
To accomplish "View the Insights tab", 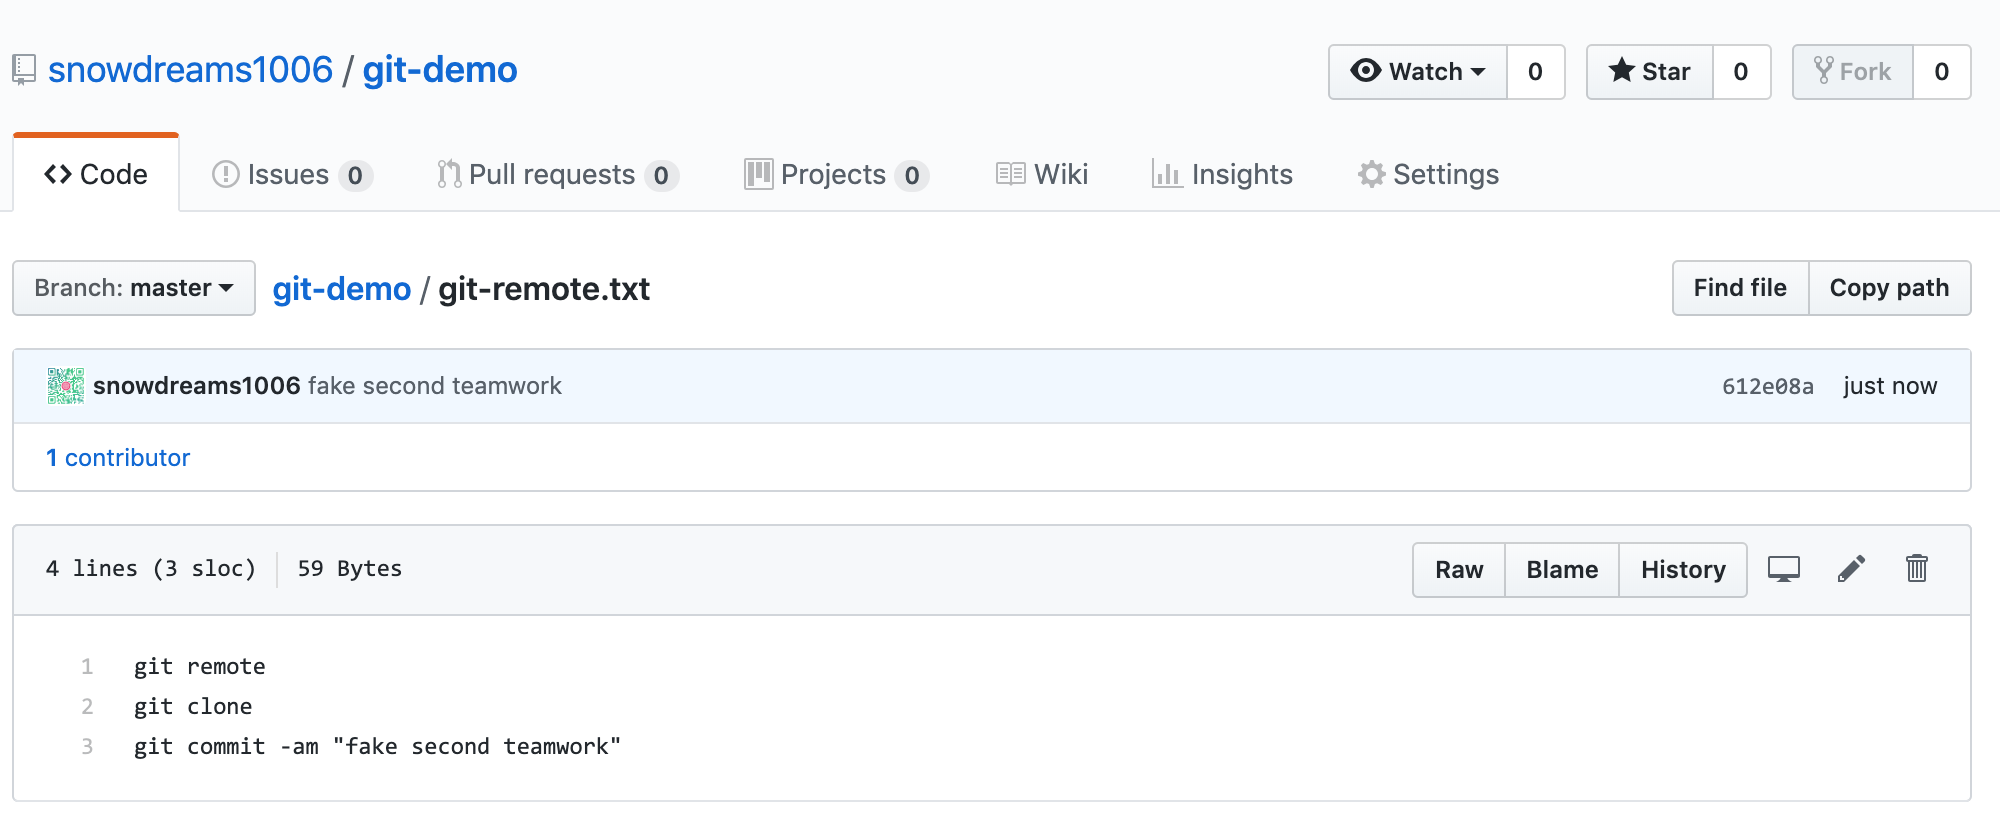I will (x=1222, y=175).
